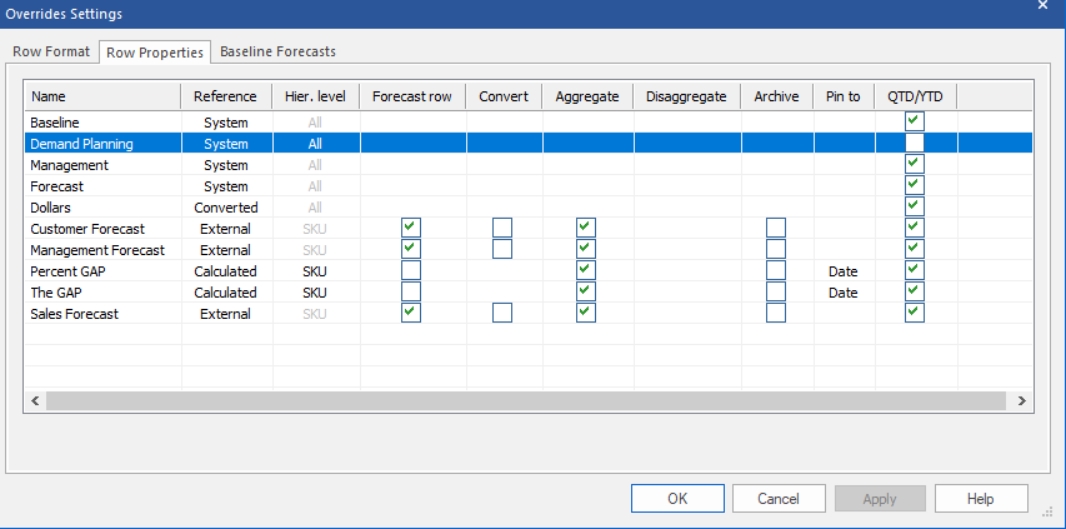Close the Overrides Settings dialog

(1043, 5)
